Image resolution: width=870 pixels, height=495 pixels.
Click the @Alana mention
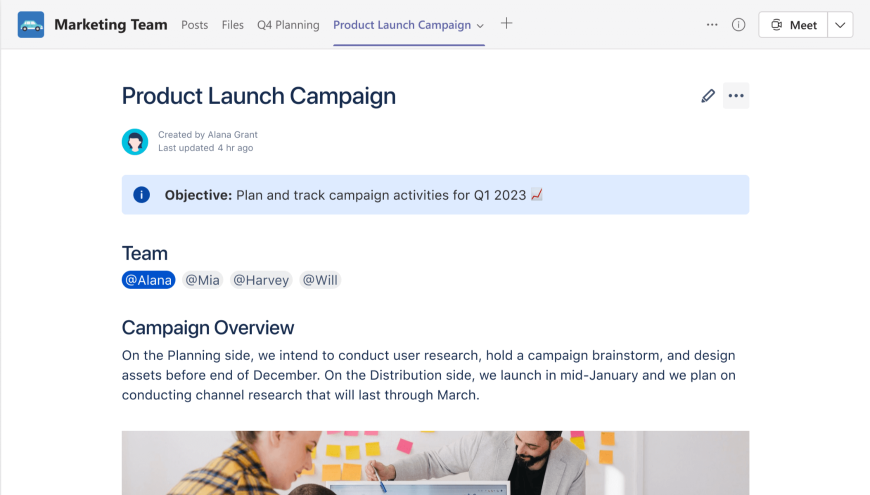[149, 280]
